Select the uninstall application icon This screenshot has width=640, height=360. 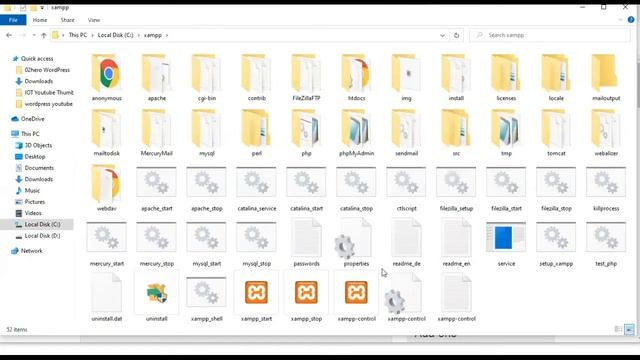[x=157, y=293]
